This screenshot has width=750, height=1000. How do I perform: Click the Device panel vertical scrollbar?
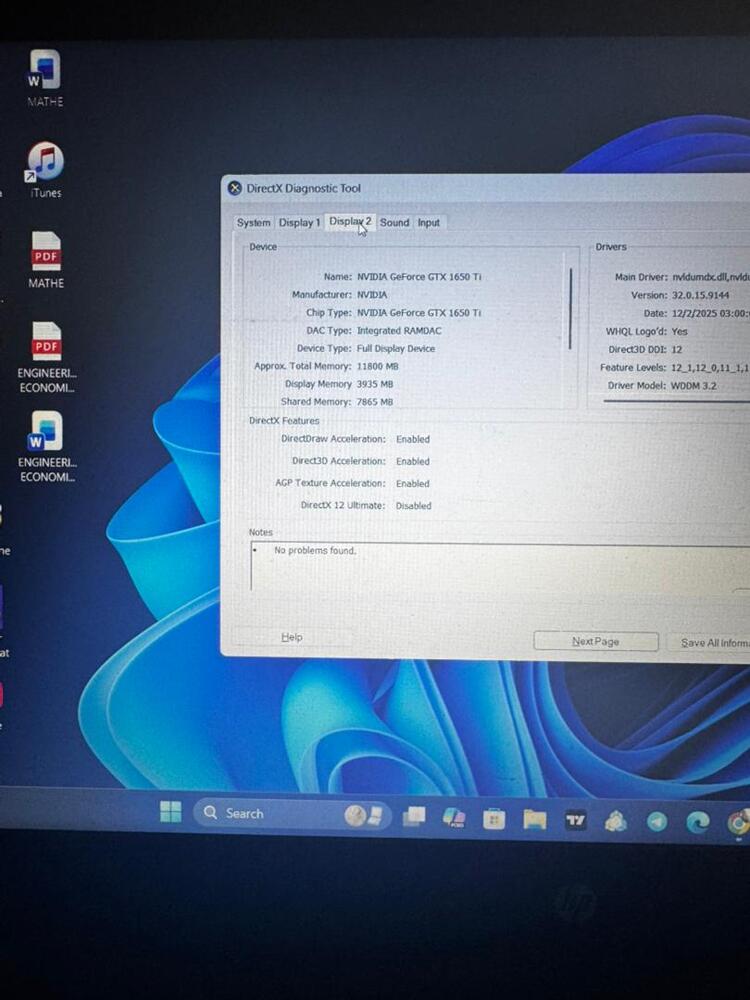point(571,308)
